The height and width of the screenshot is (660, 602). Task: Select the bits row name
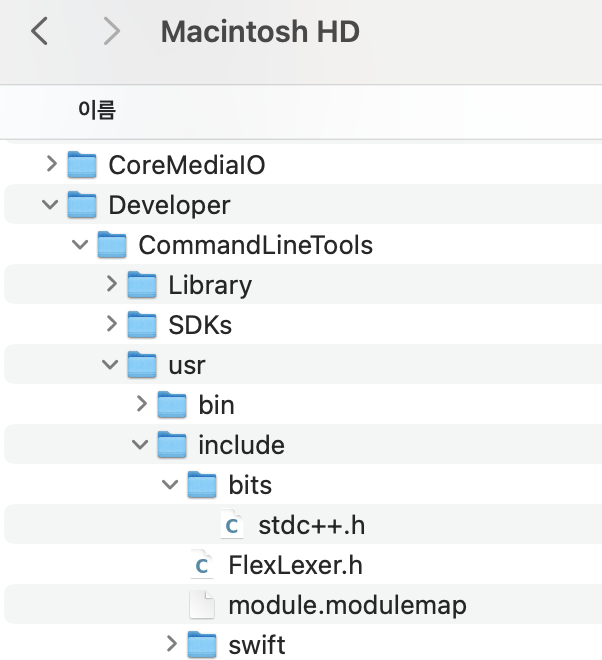(250, 485)
